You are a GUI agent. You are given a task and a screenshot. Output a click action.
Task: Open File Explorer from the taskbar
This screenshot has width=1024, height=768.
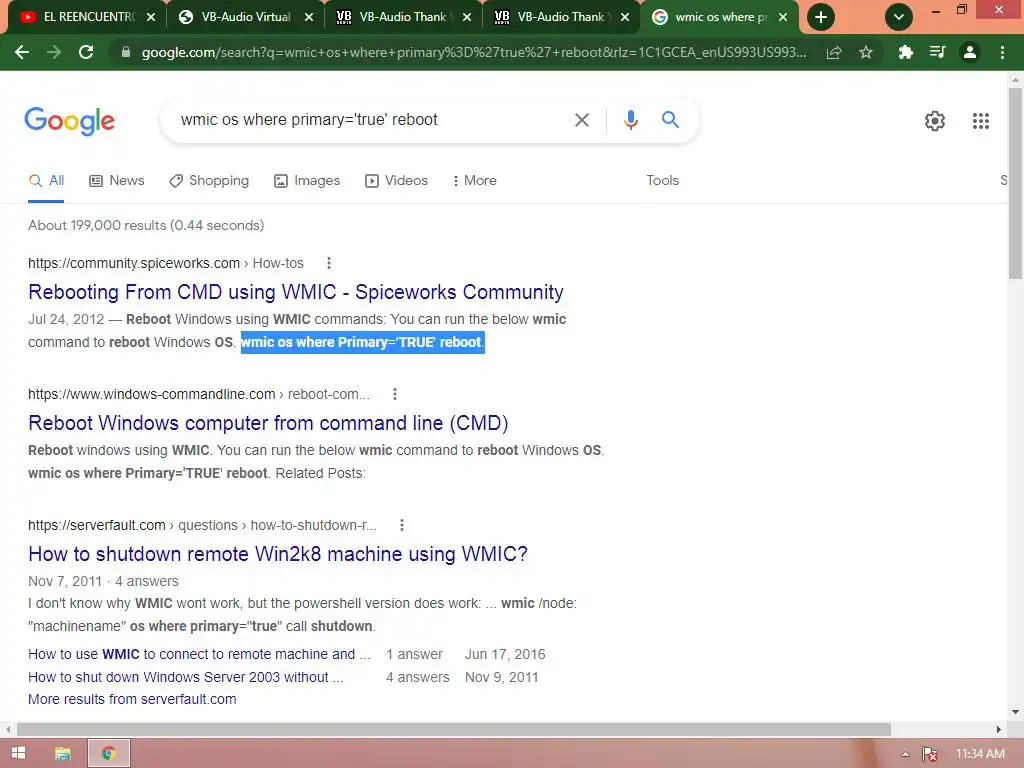(x=63, y=754)
